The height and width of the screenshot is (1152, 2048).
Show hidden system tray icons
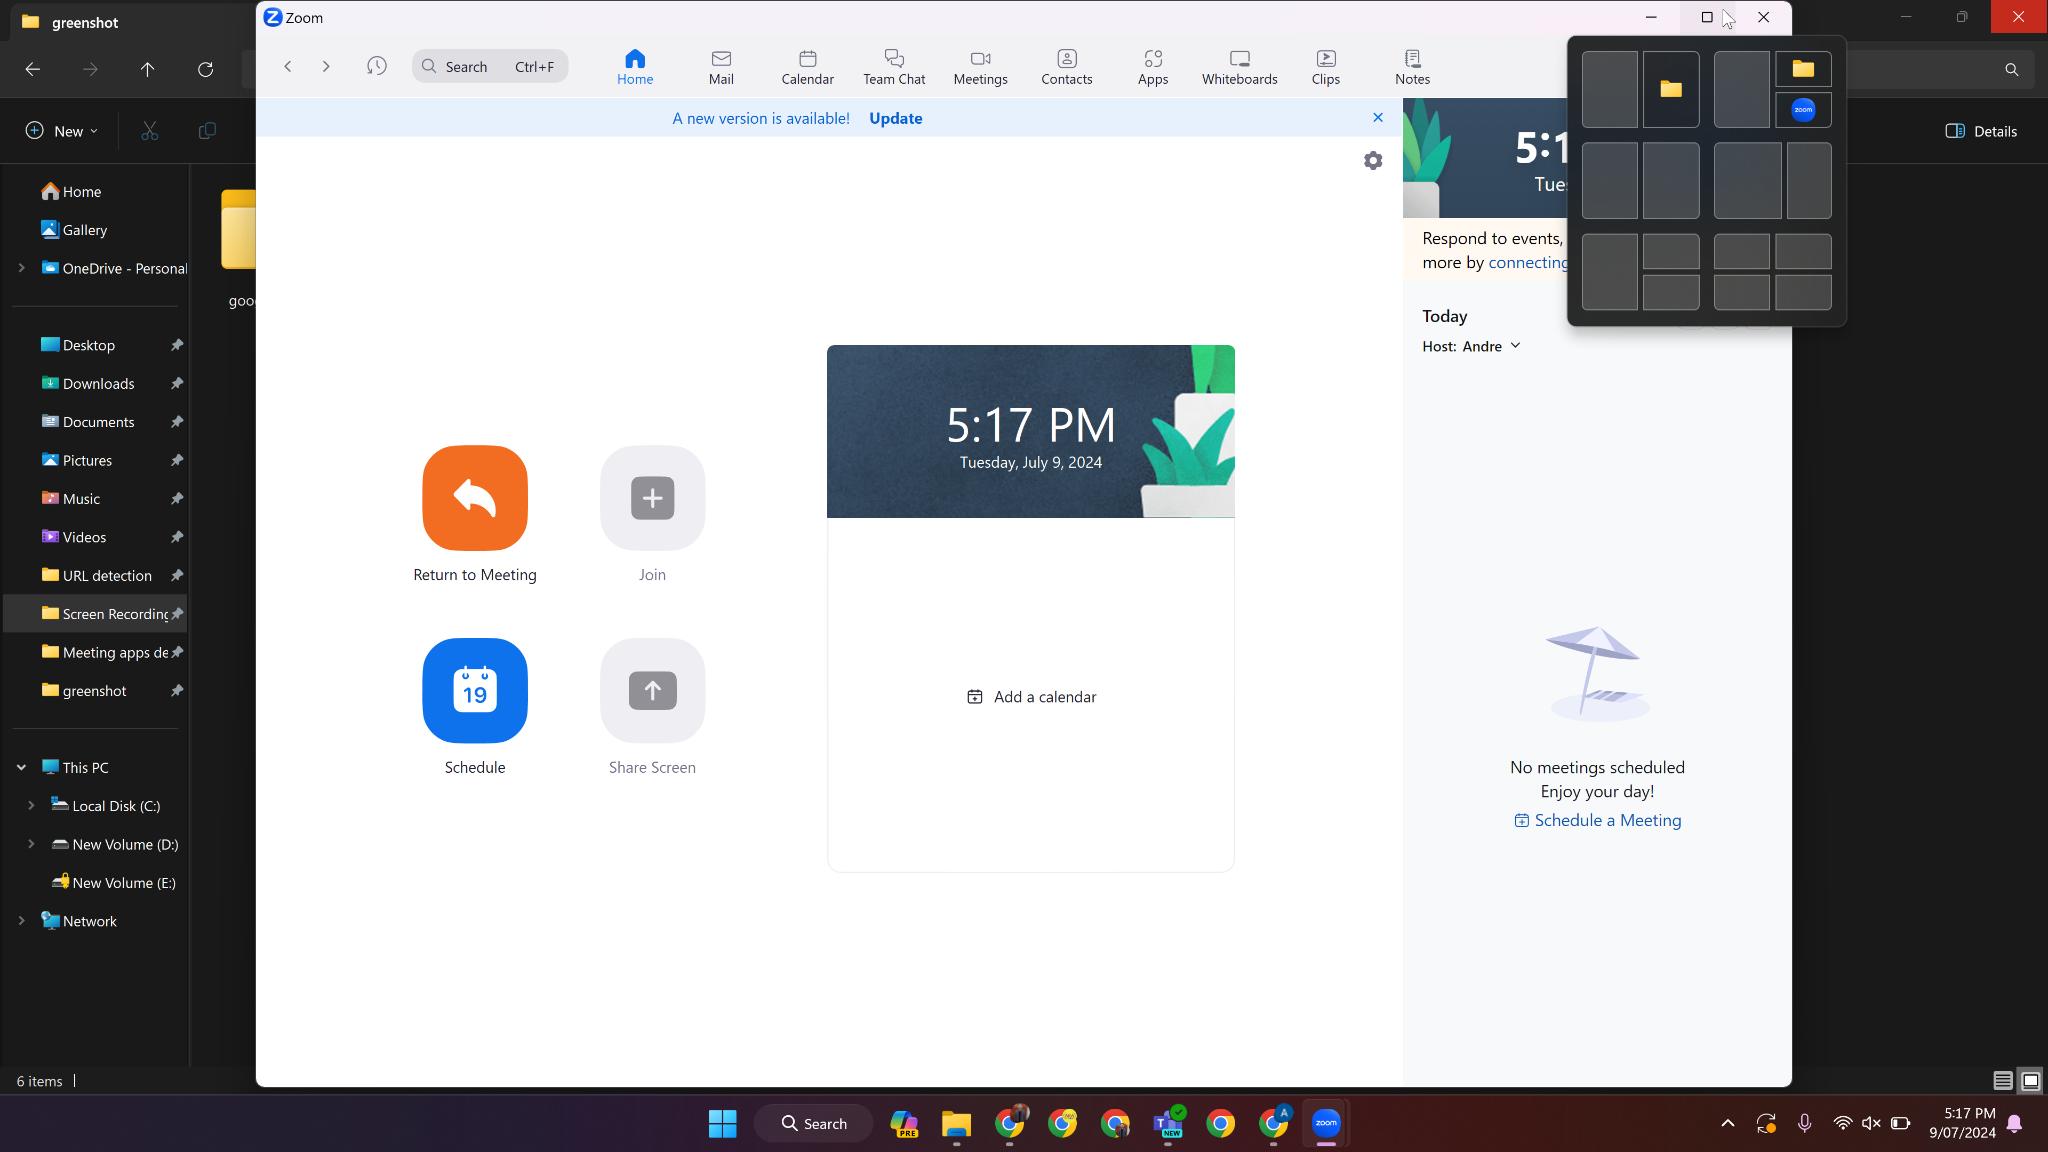click(x=1727, y=1124)
